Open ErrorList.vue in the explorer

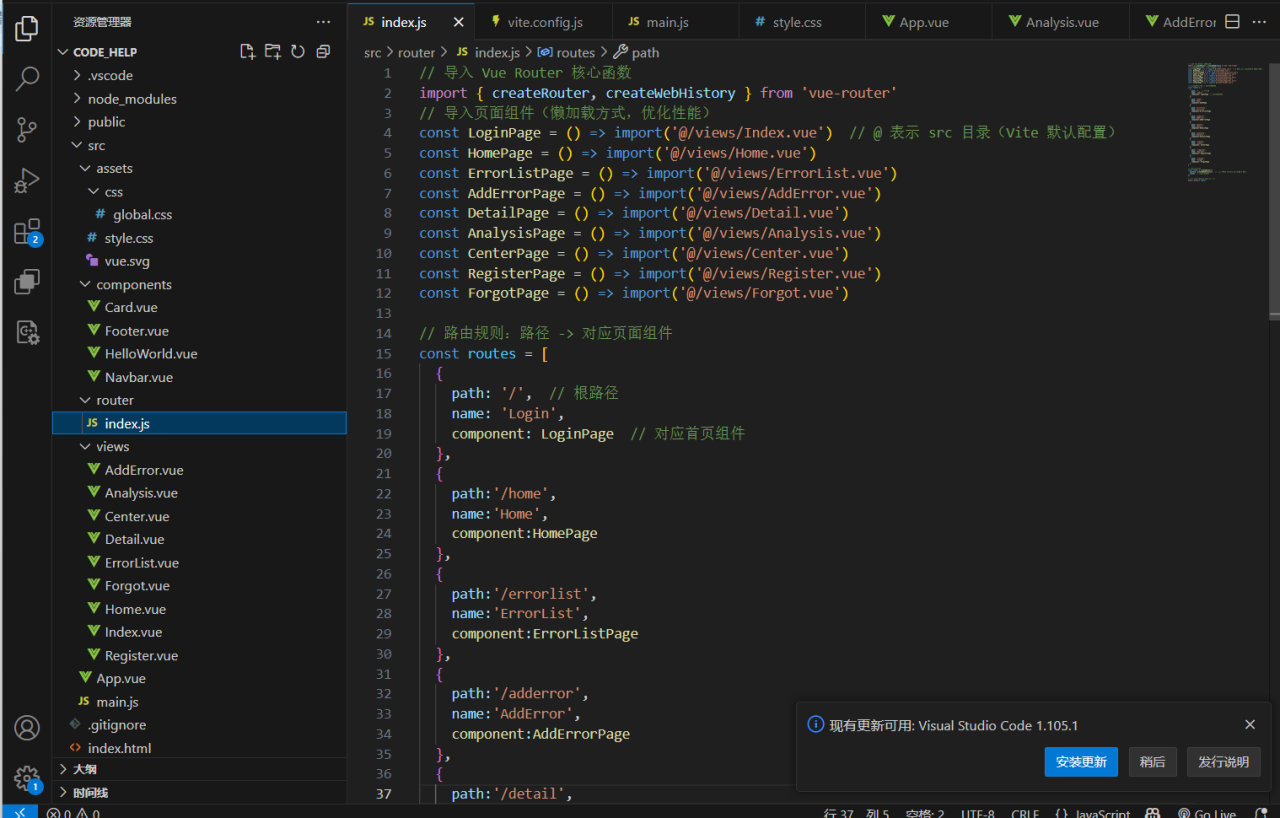pos(199,563)
